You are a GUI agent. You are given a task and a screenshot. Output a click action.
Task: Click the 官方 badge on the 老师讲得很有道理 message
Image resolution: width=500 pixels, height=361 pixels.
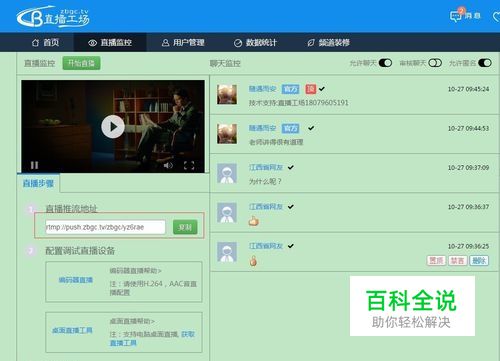click(291, 128)
